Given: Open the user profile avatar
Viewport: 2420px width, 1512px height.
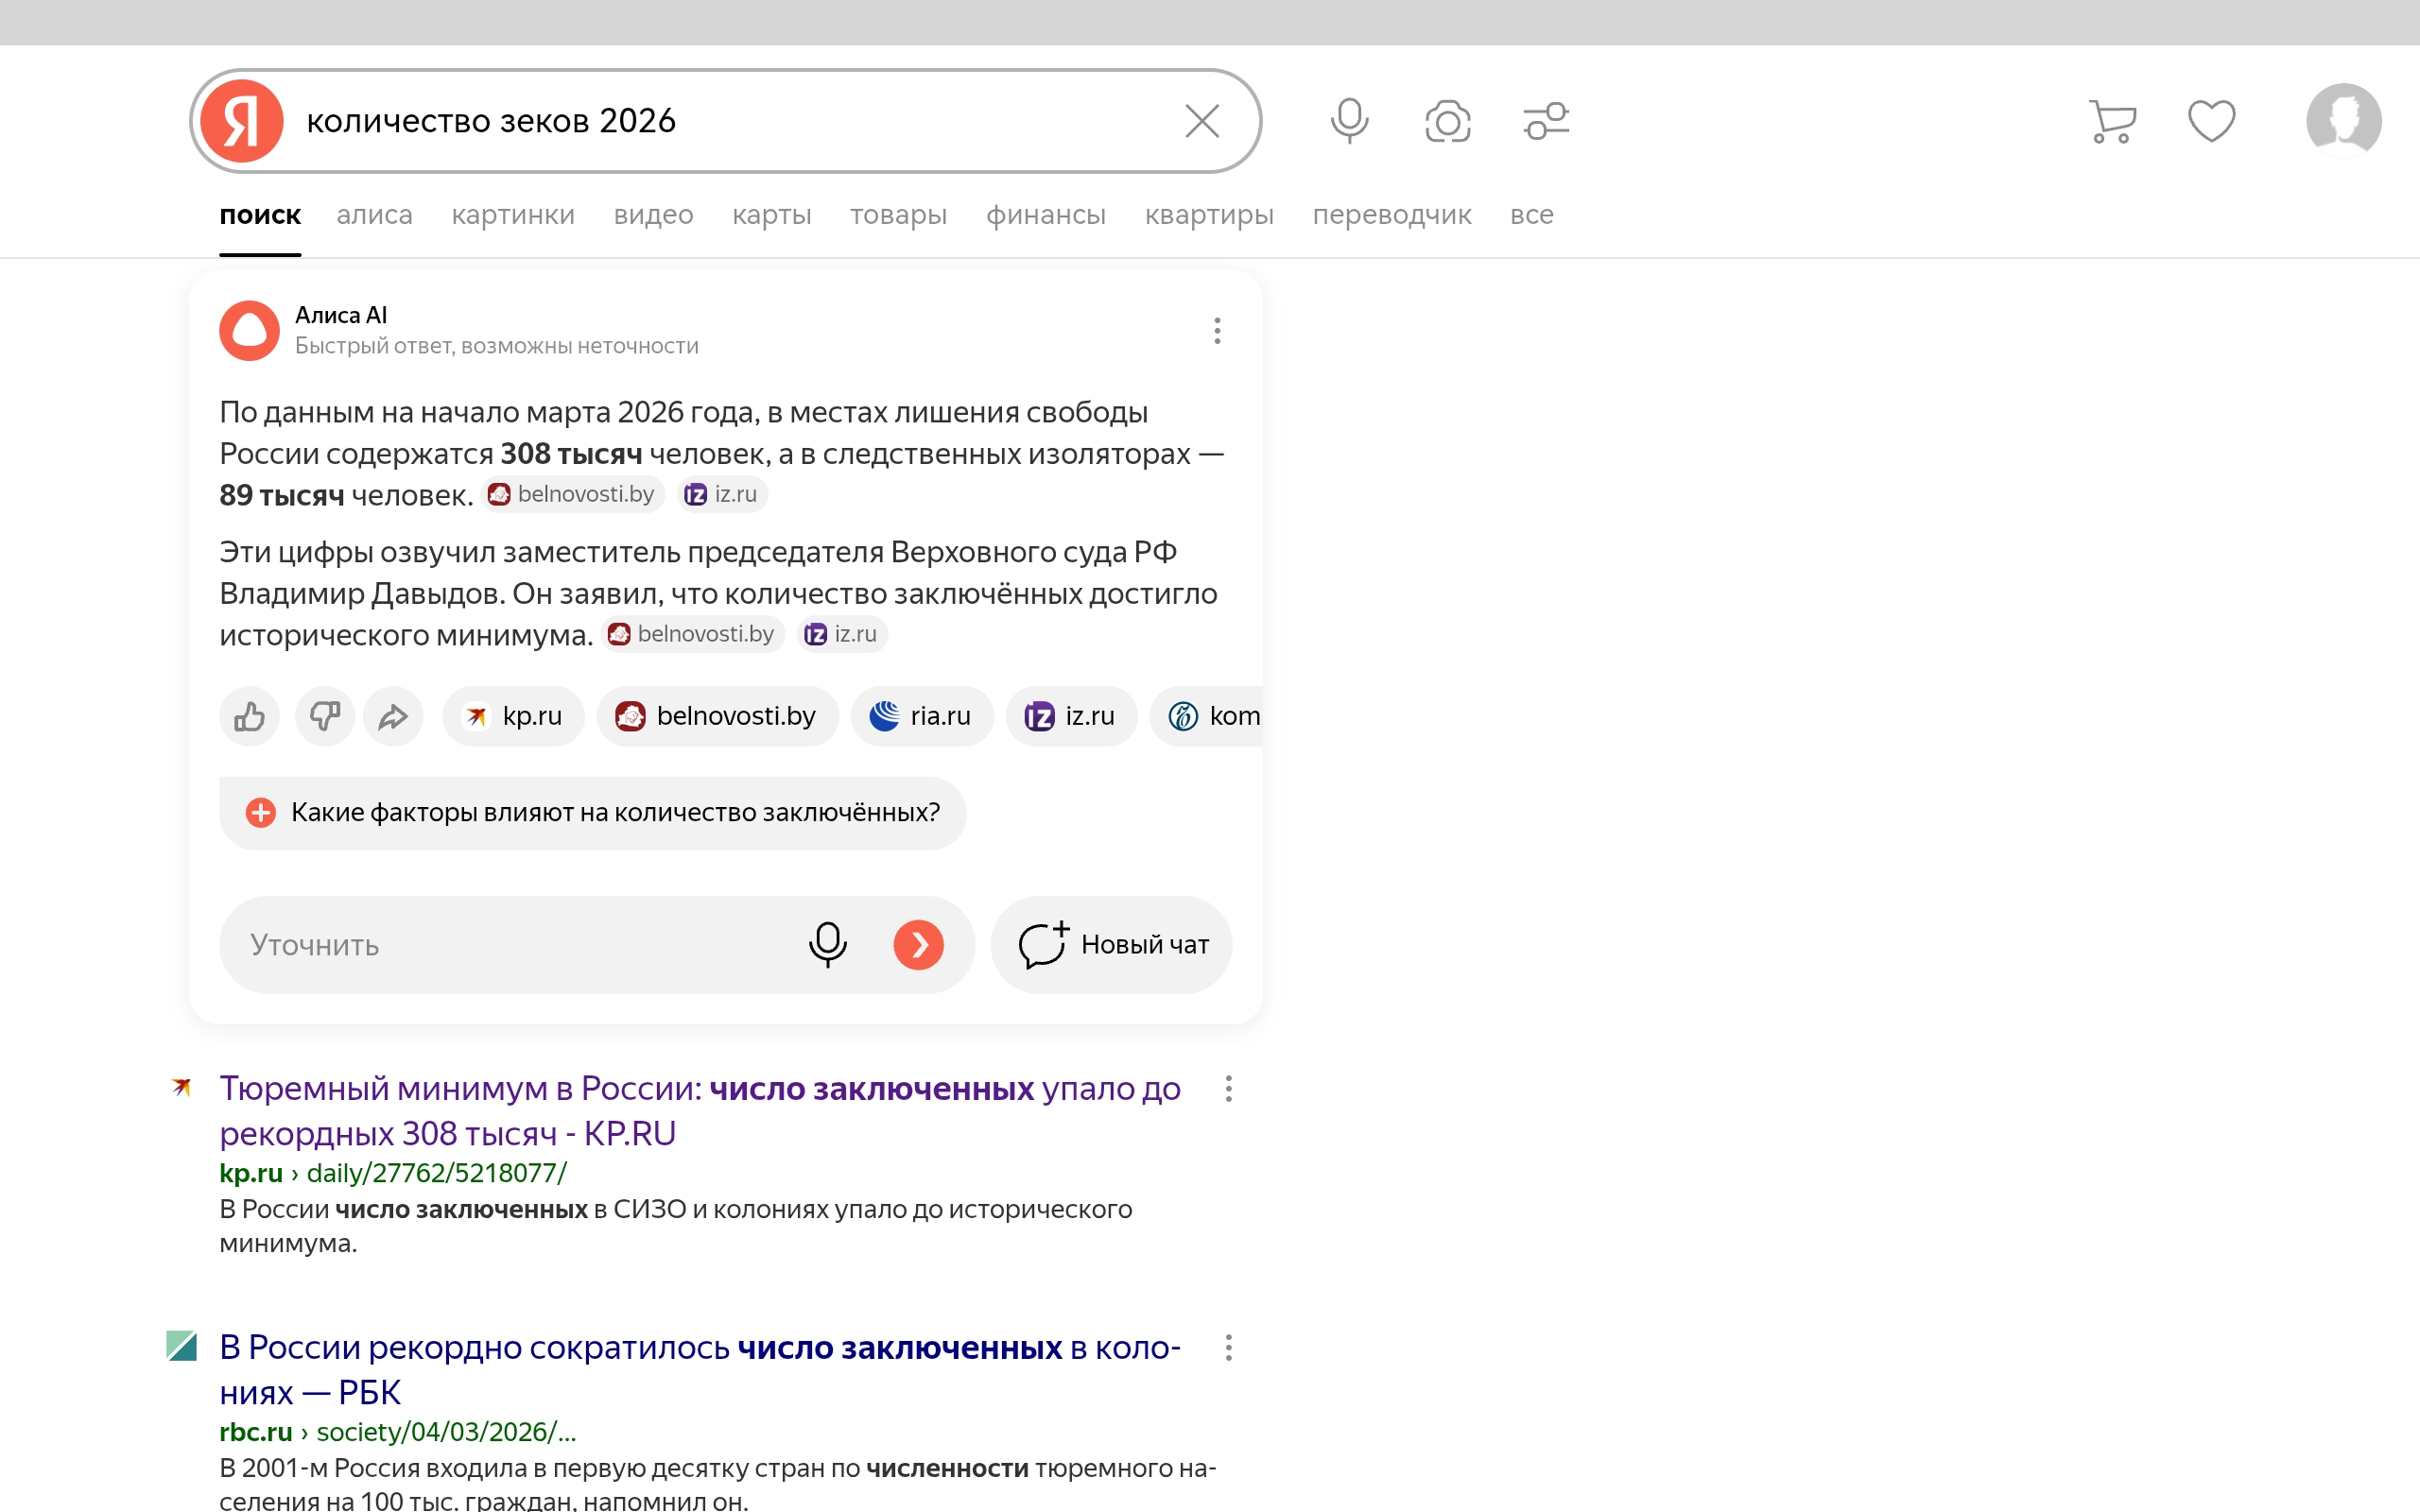Looking at the screenshot, I should point(2343,121).
